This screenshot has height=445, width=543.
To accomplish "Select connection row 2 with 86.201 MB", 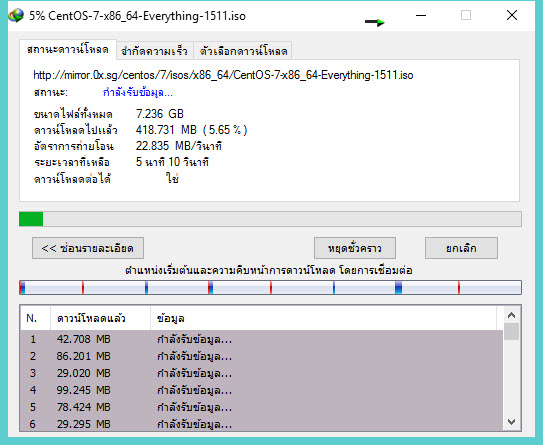I will [x=261, y=356].
